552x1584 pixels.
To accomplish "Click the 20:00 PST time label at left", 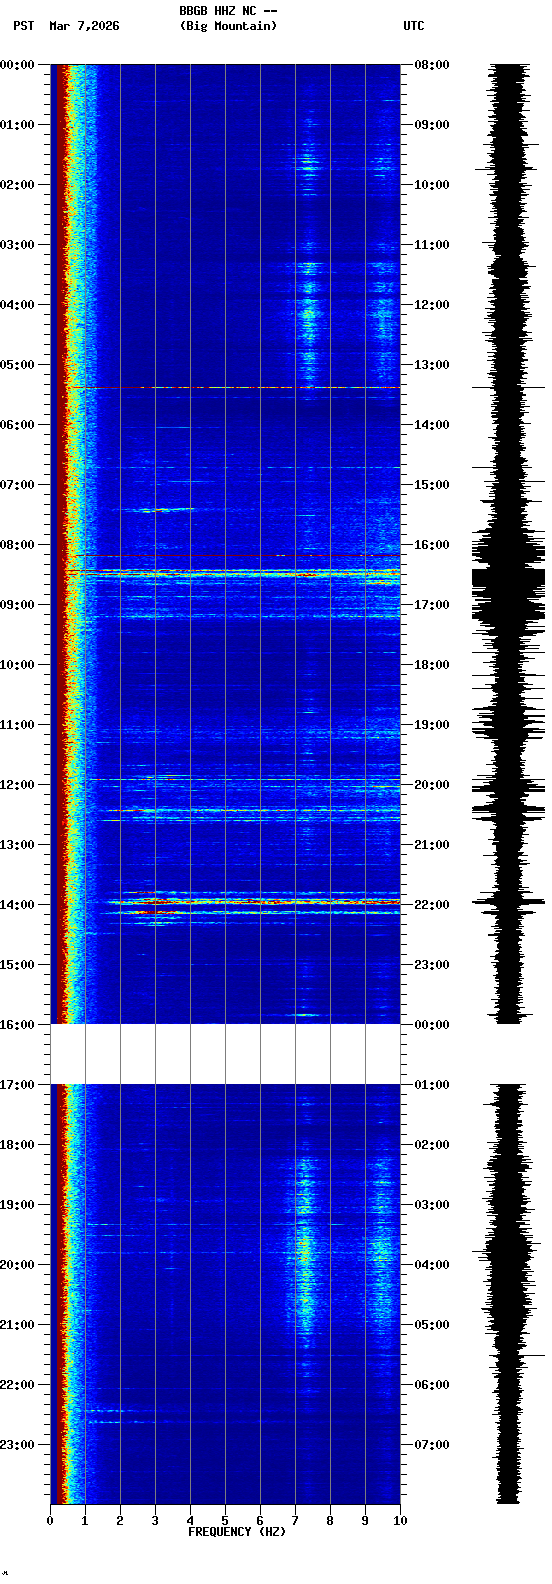I will coord(17,1265).
